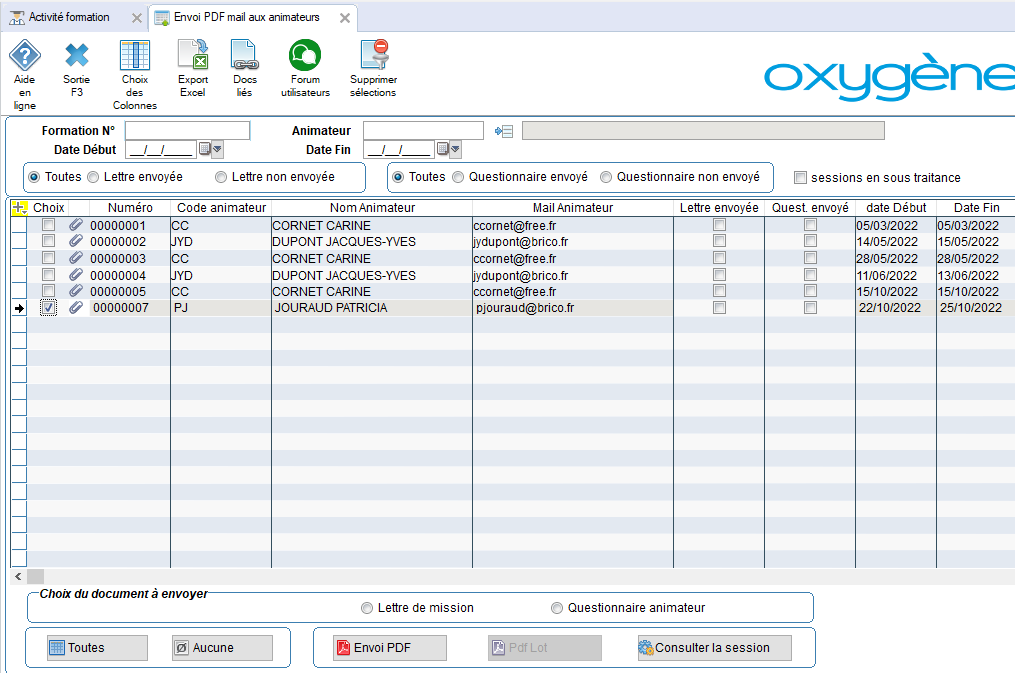The image size is (1015, 673).
Task: Click the Aucune deselect button
Action: tap(222, 648)
